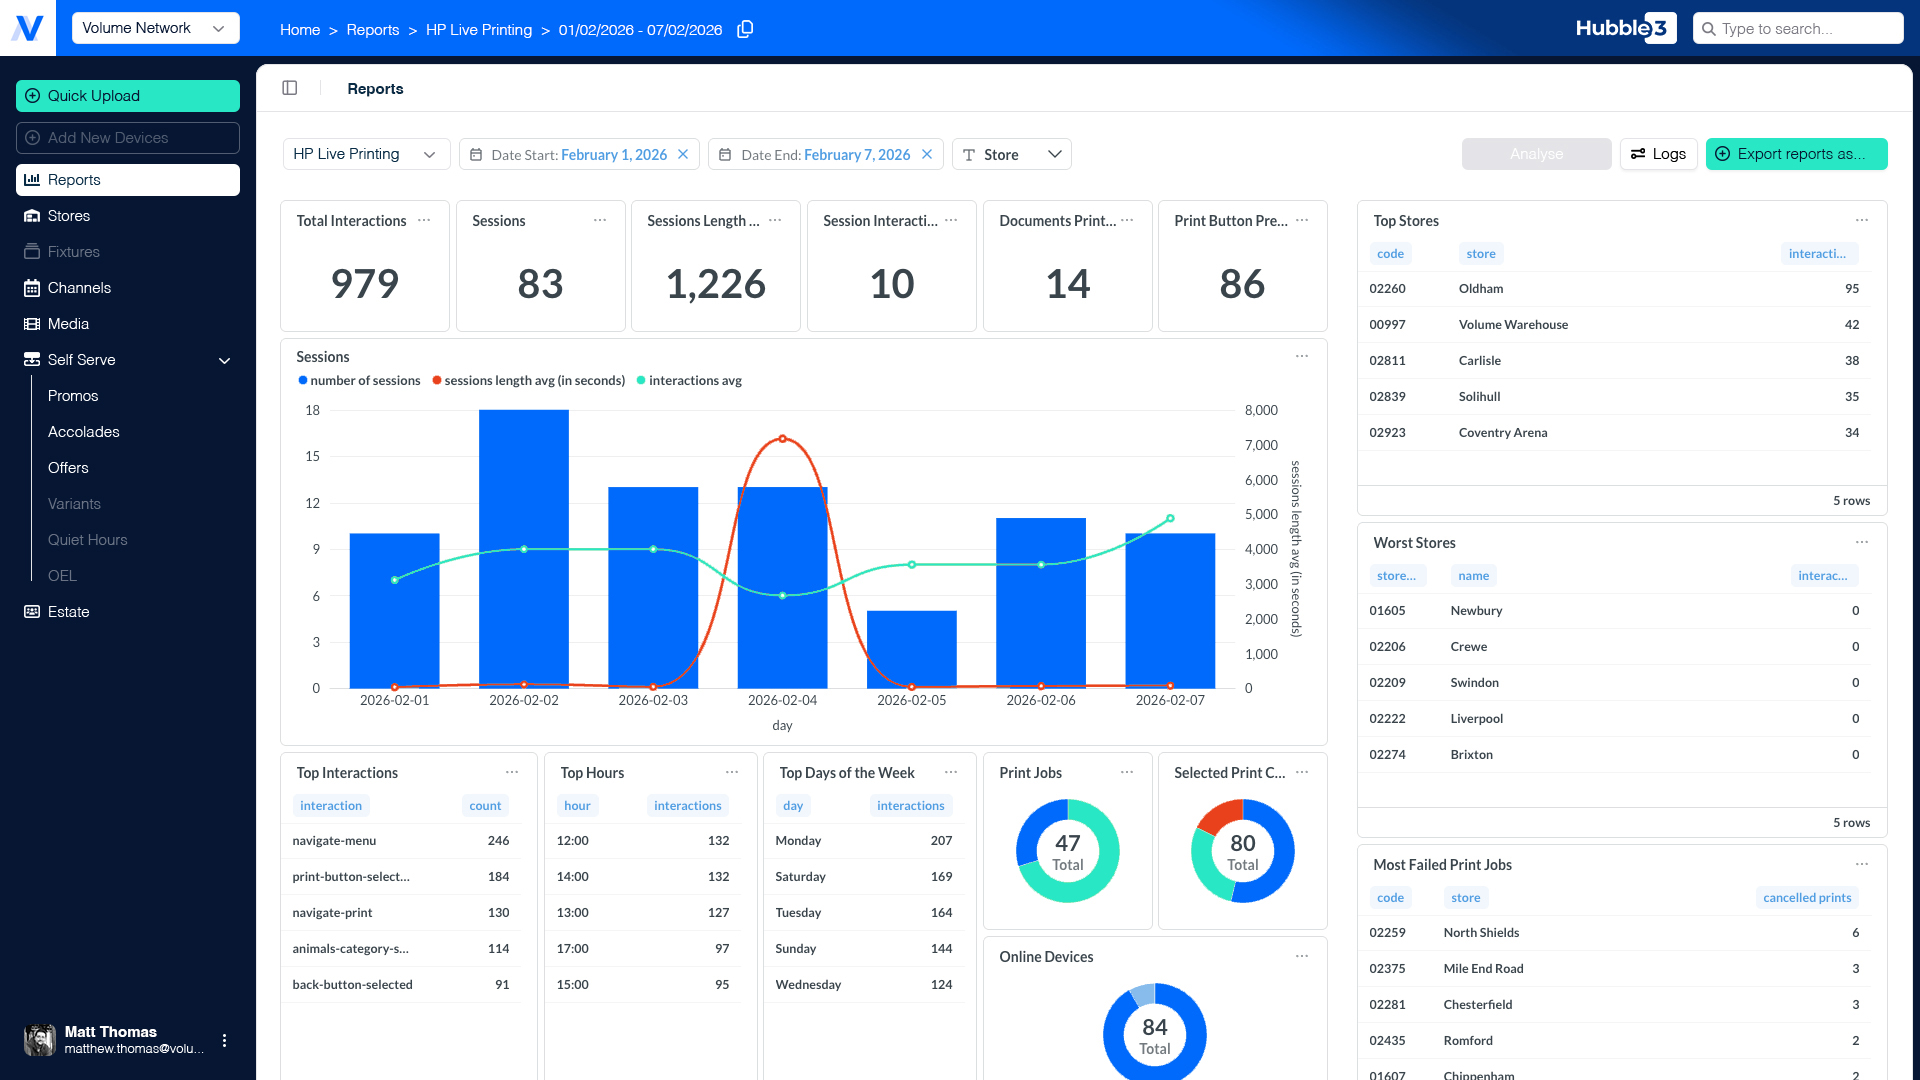
Task: Toggle the sidebar panel icon
Action: [290, 88]
